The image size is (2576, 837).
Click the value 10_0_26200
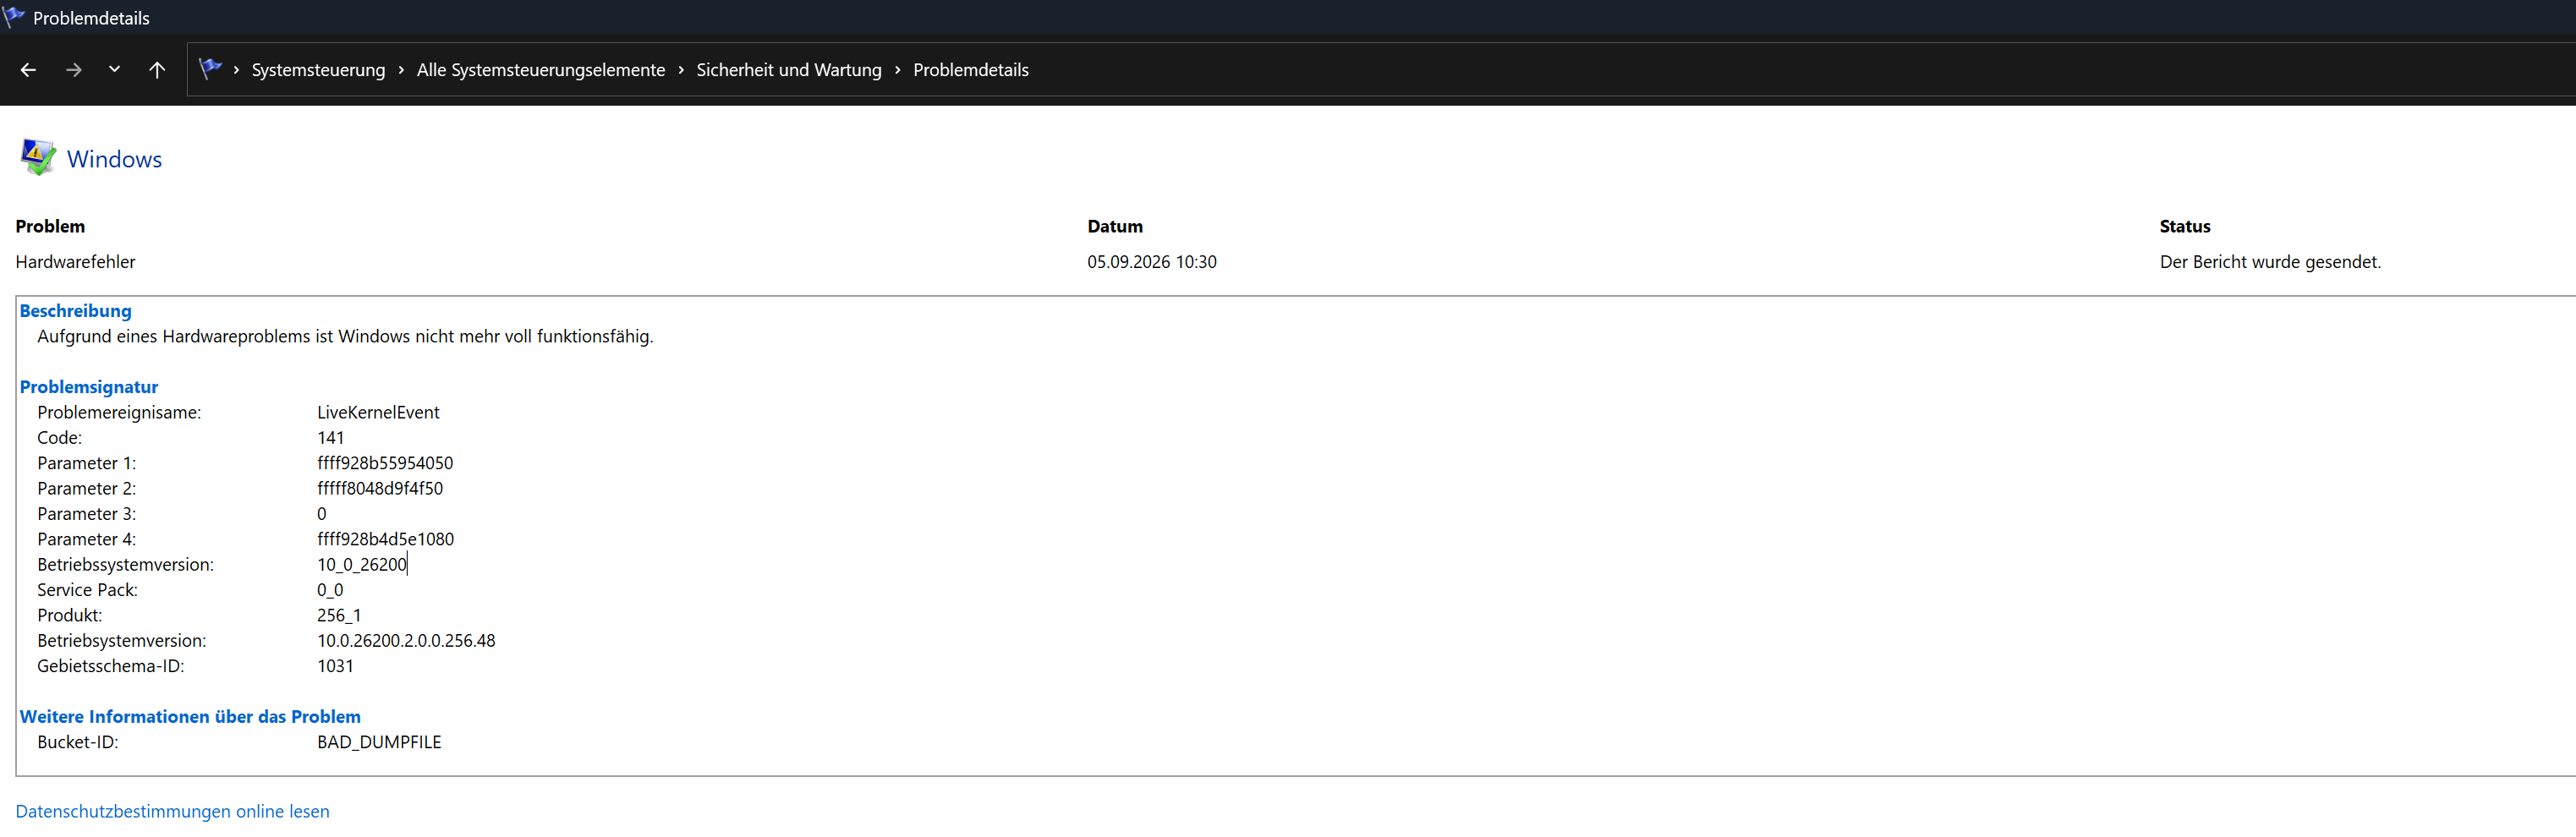click(362, 565)
